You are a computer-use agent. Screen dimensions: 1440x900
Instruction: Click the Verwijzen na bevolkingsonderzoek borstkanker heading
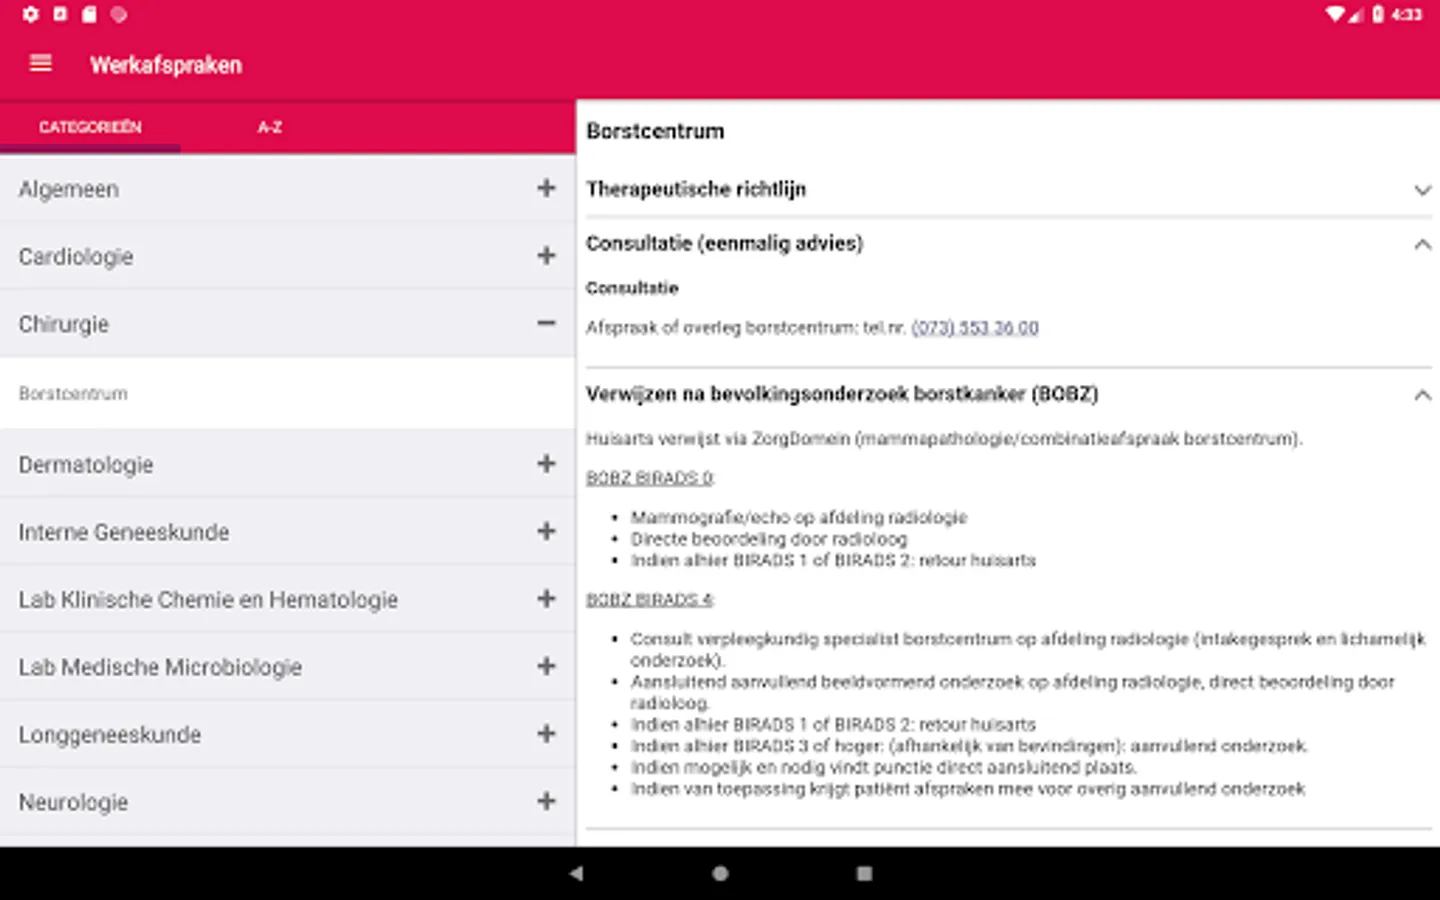(842, 394)
